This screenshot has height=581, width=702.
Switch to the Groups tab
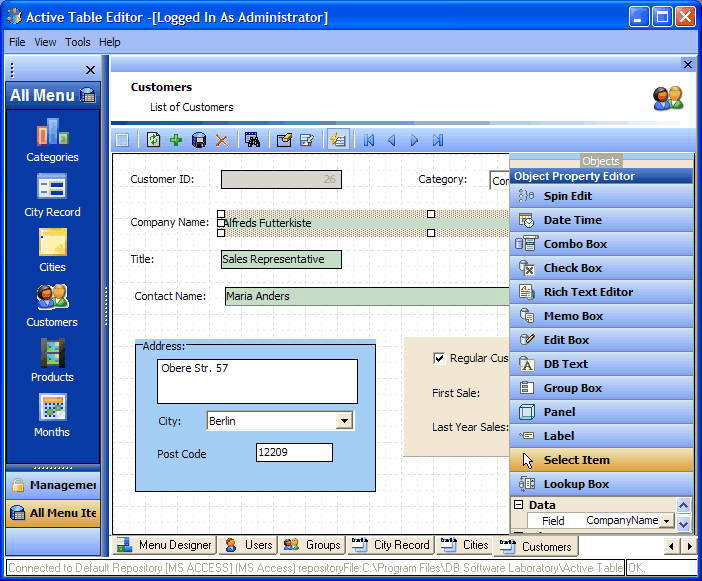coord(312,545)
